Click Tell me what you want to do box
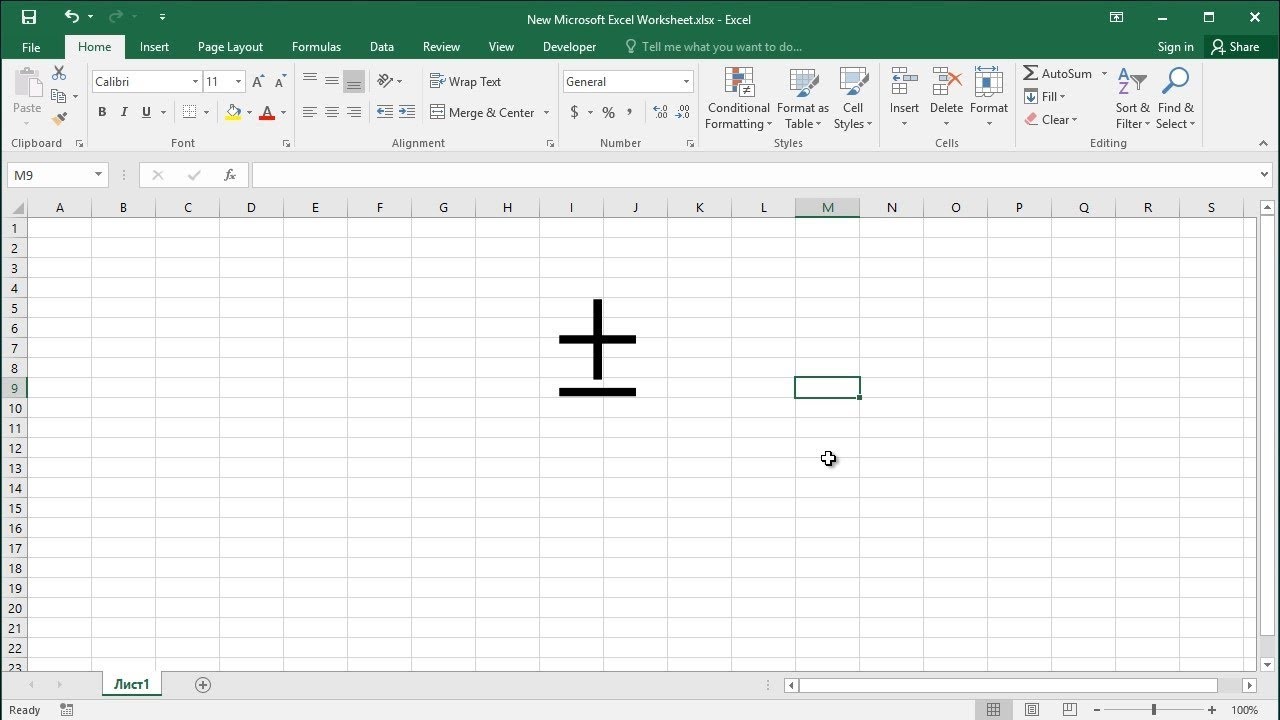Viewport: 1280px width, 720px height. point(714,47)
